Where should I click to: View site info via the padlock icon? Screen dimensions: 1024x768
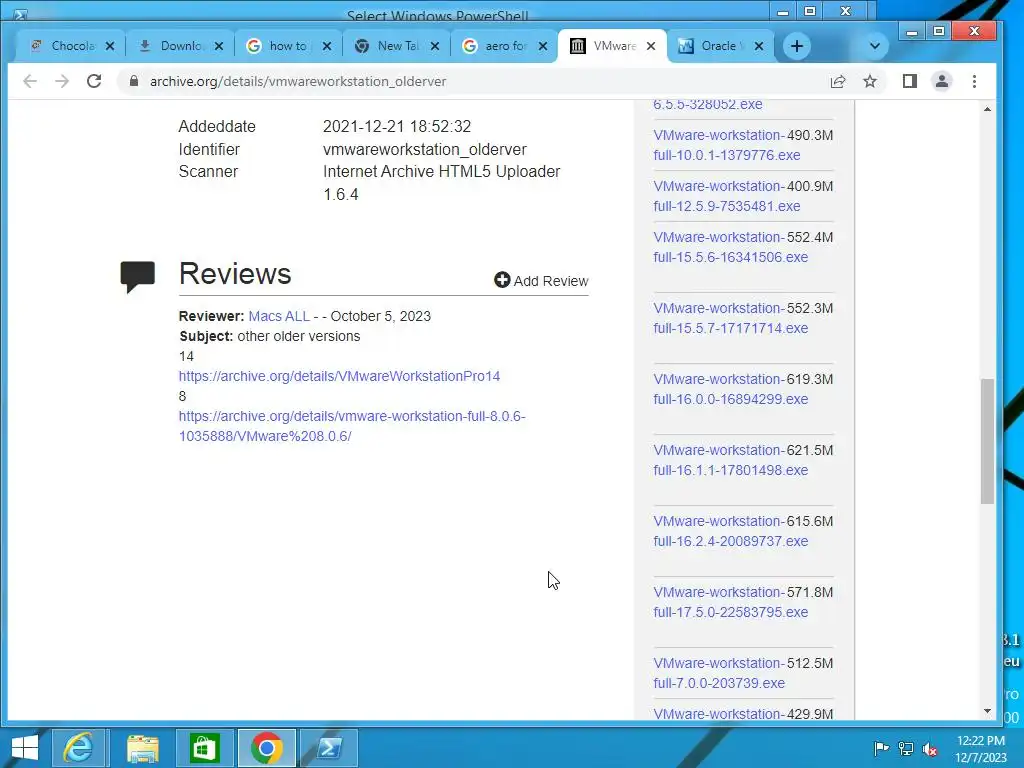[x=134, y=81]
